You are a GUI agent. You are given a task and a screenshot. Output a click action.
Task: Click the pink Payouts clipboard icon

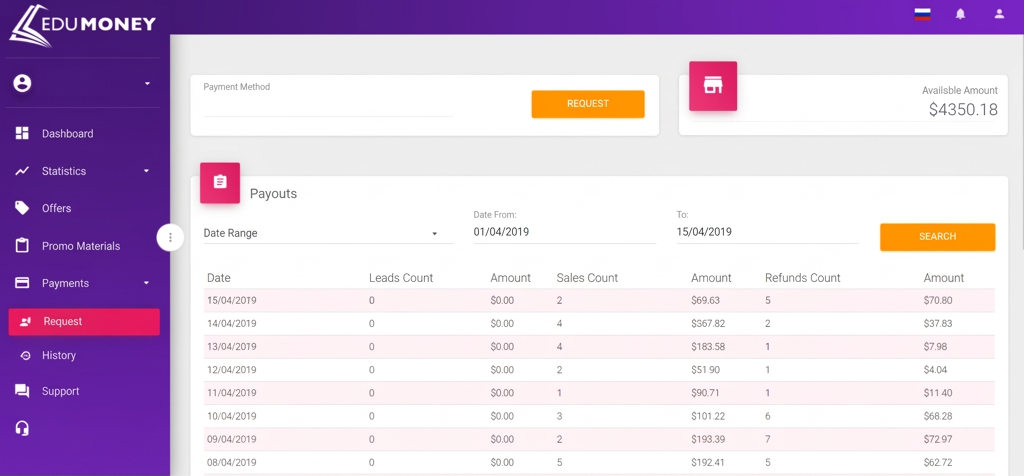[220, 183]
